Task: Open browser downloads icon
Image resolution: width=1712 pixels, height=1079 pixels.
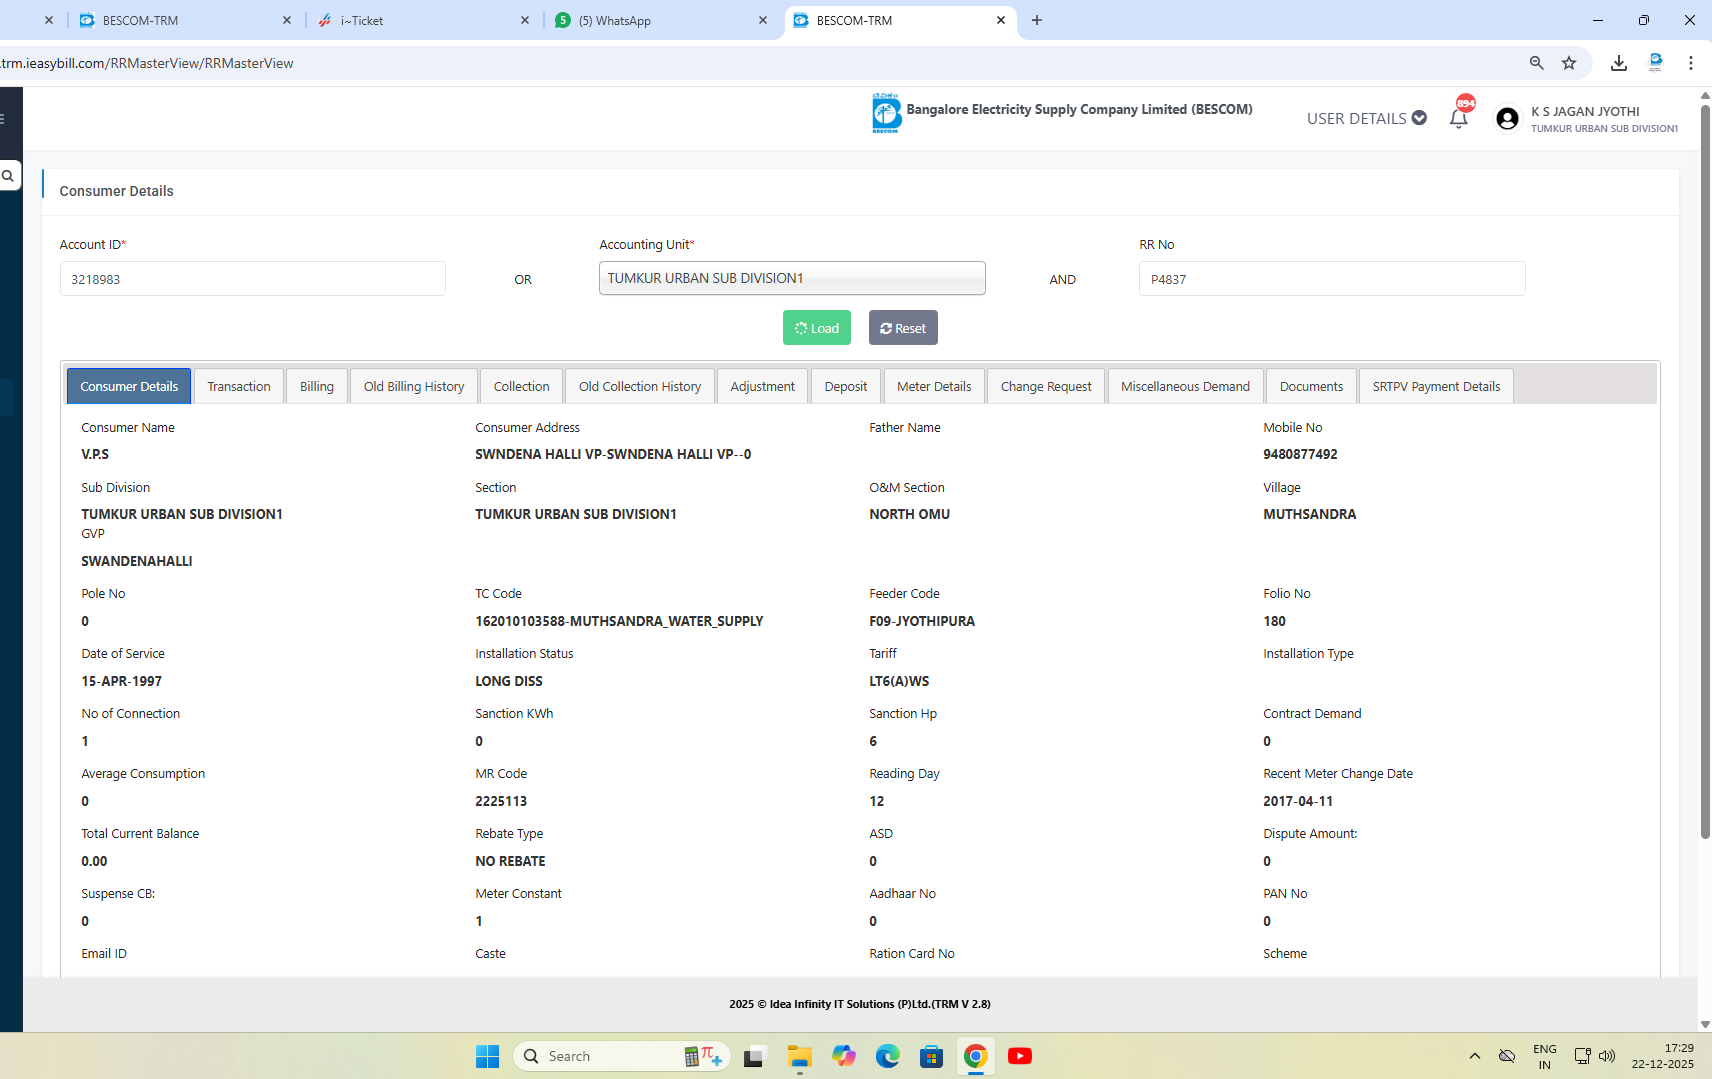Action: (1618, 63)
